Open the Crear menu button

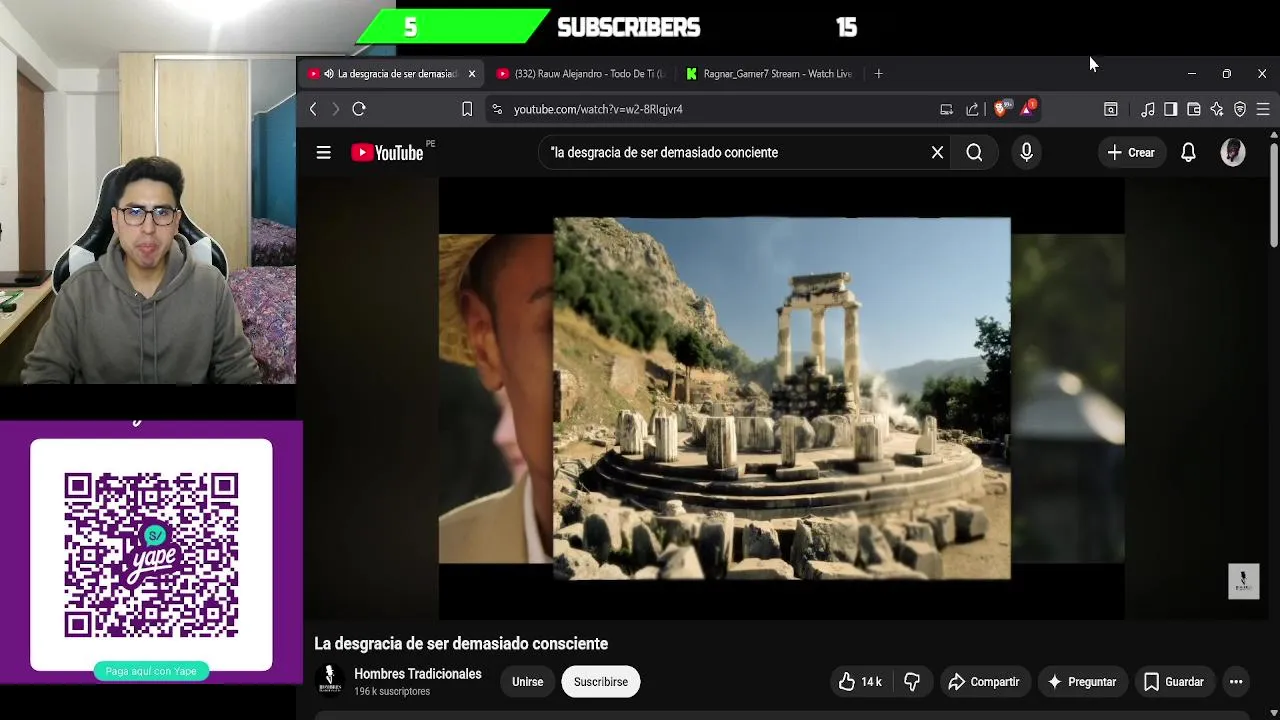click(1131, 153)
